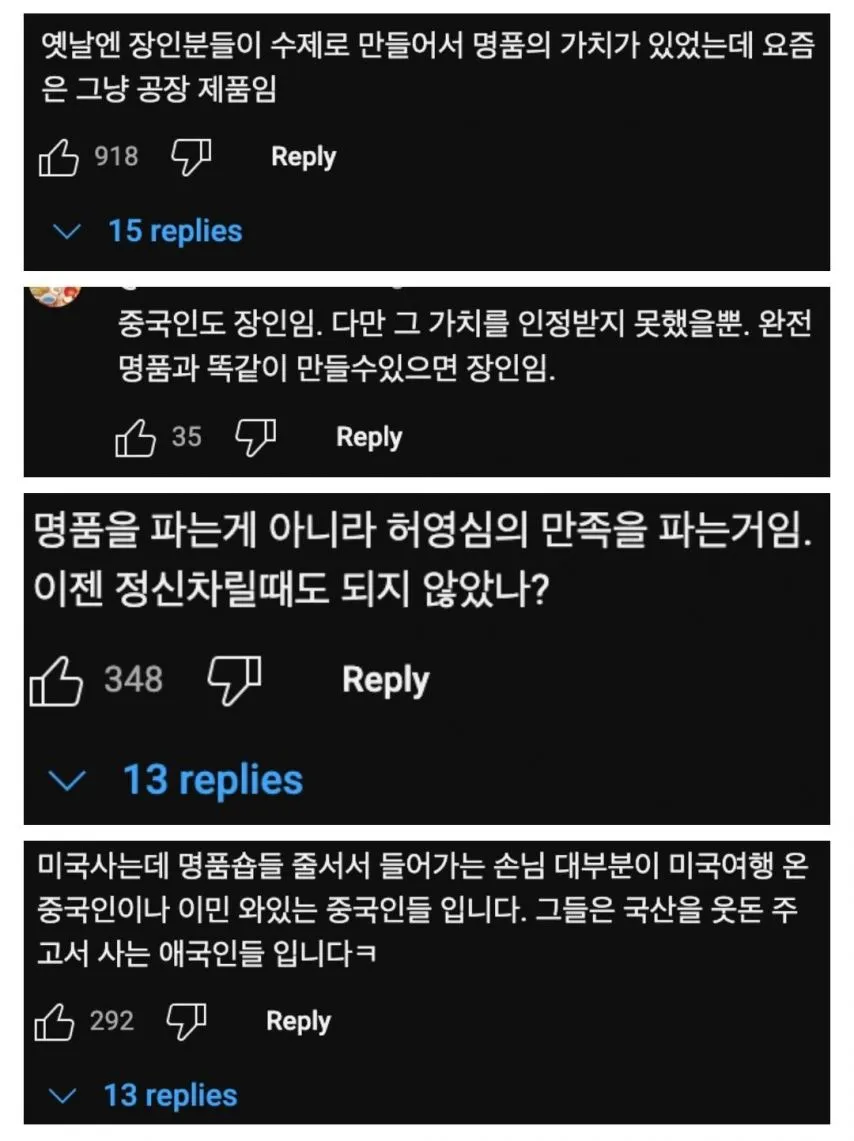Like the comment with 292 likes
854x1141 pixels.
click(x=56, y=1022)
